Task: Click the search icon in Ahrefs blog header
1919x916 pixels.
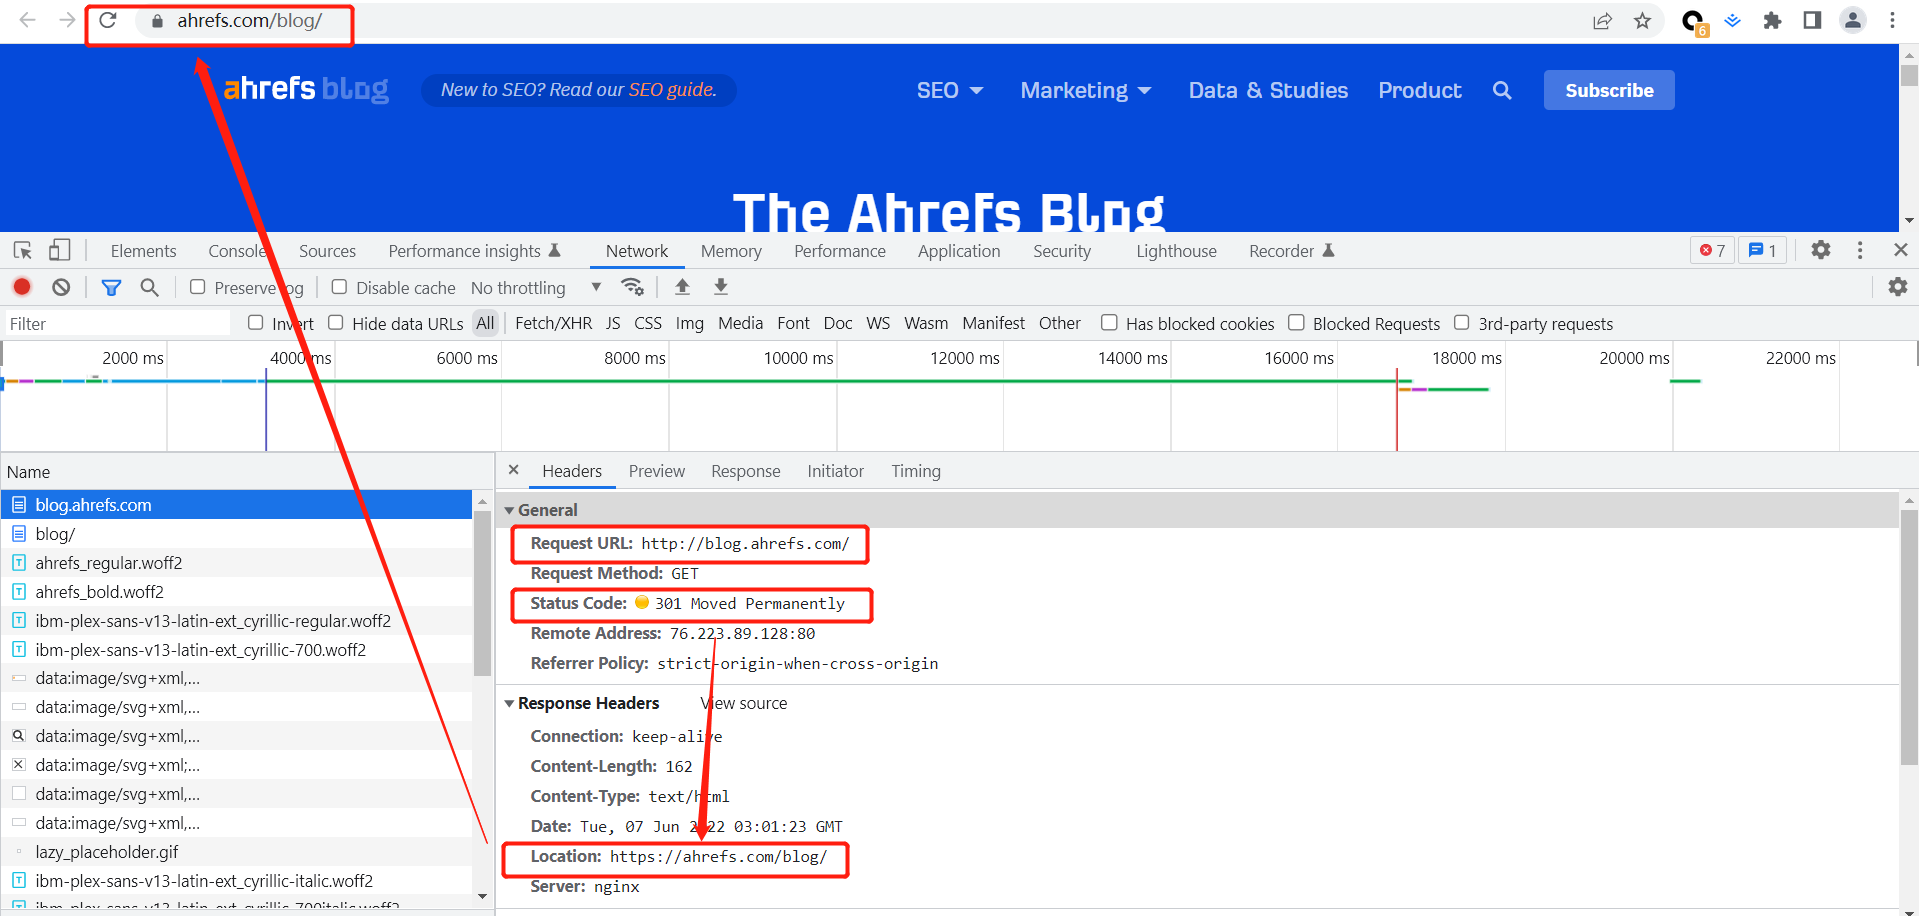Action: (x=1502, y=90)
